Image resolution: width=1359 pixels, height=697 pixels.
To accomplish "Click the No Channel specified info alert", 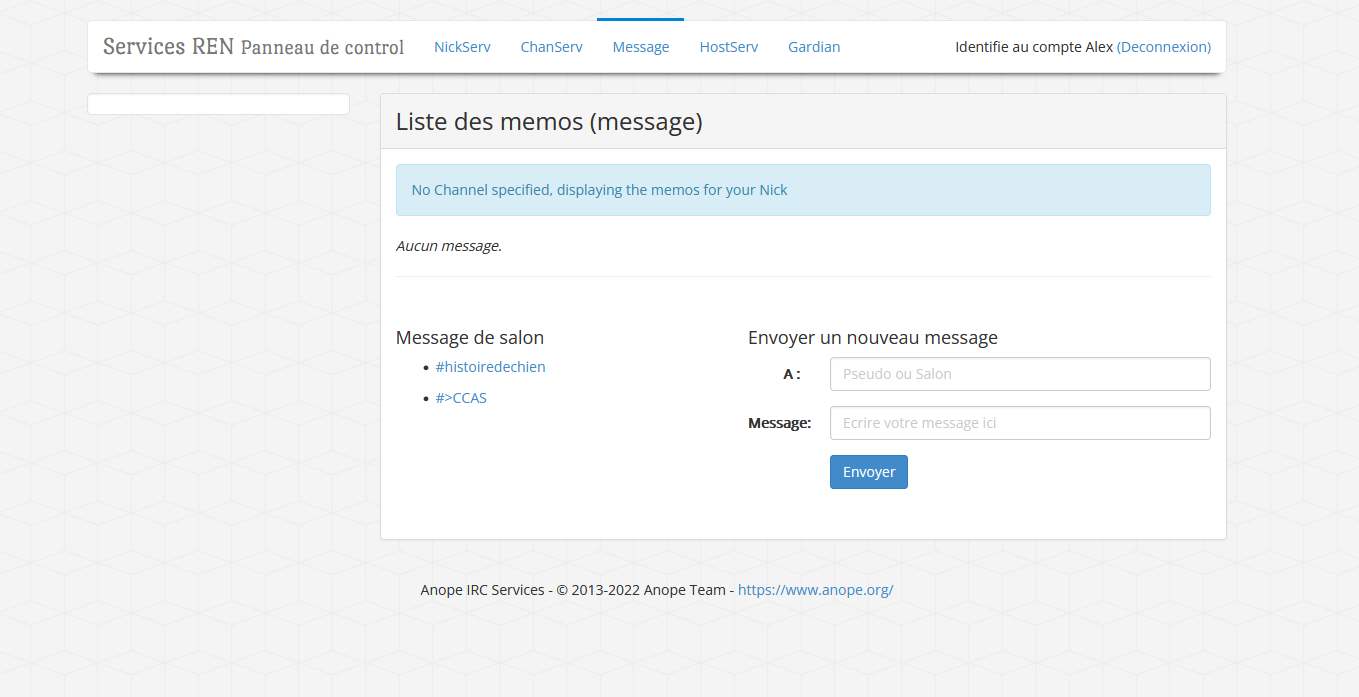I will (x=802, y=190).
